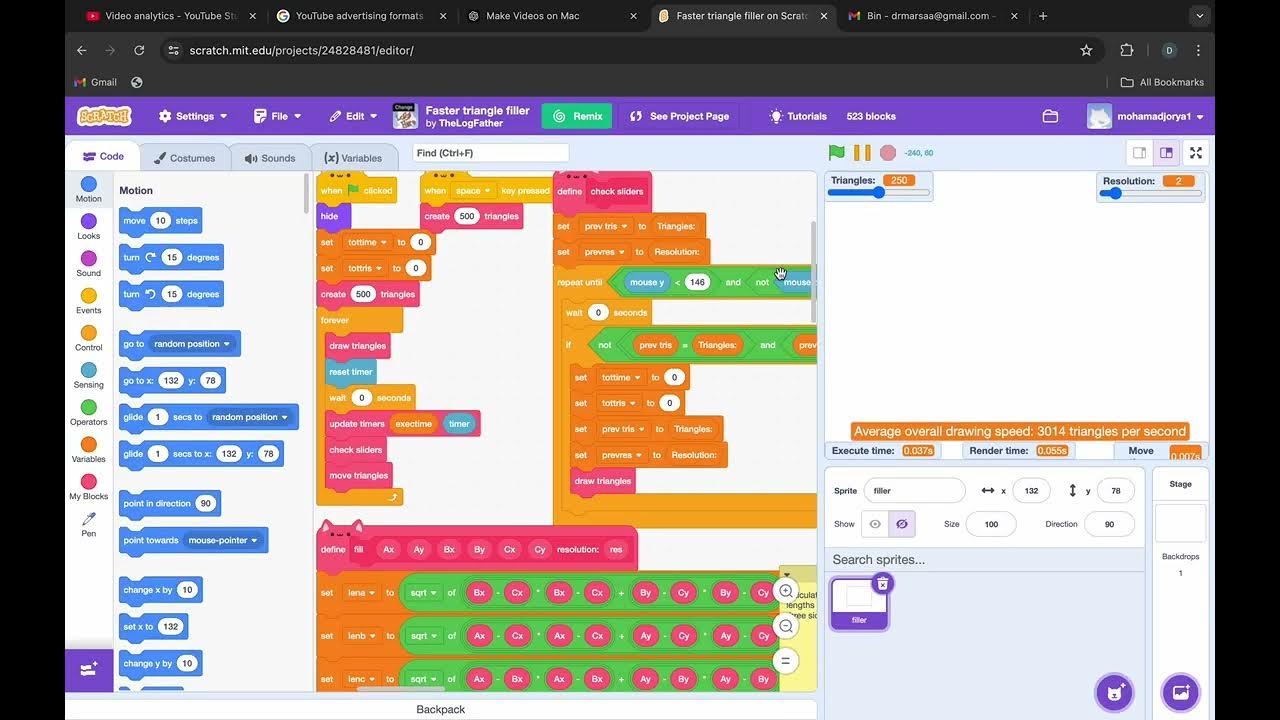Open the Choose a Sprite button
The height and width of the screenshot is (720, 1280).
click(1115, 692)
